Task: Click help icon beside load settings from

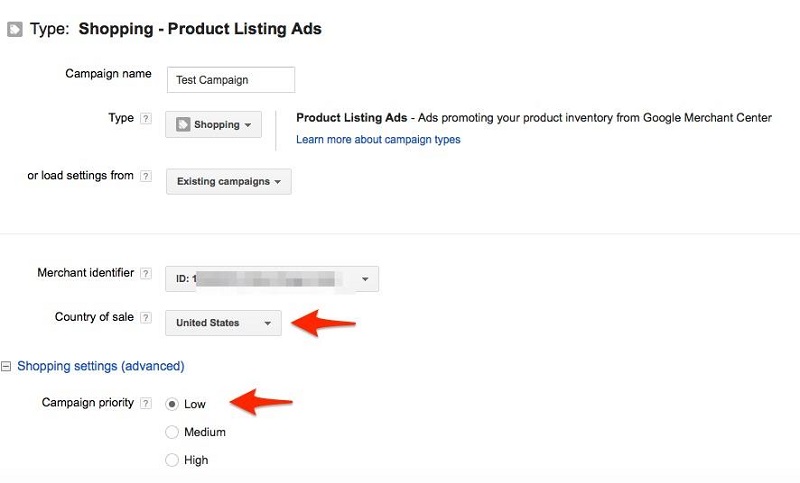Action: click(x=146, y=177)
